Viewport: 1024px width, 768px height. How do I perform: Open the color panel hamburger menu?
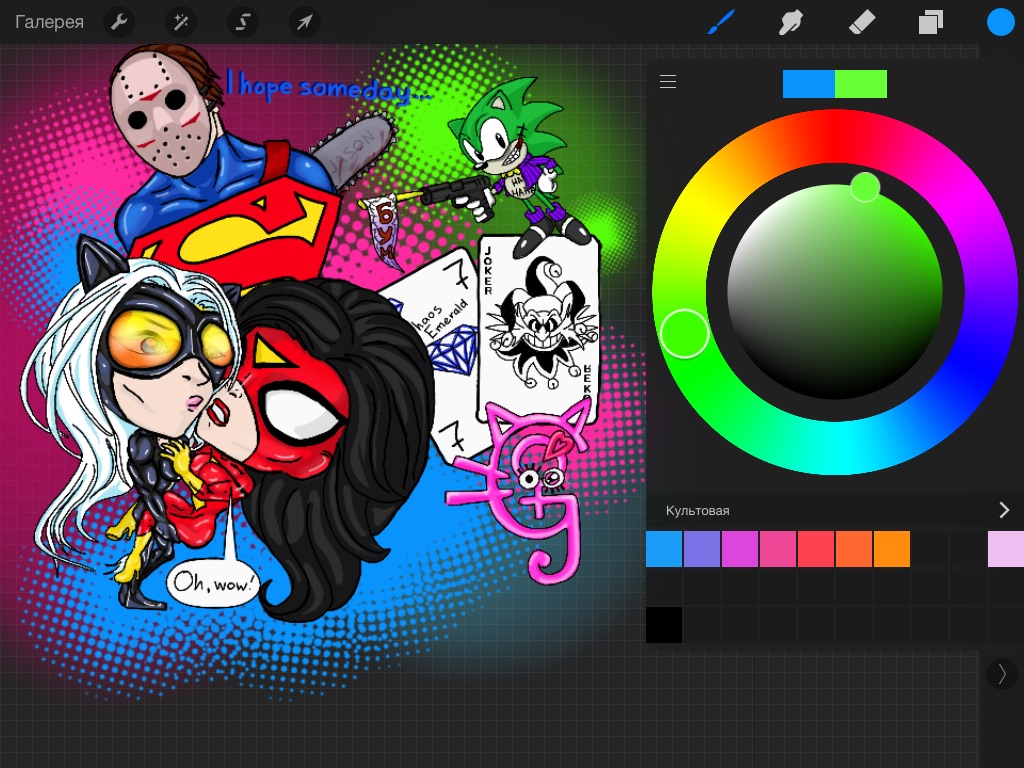[x=667, y=82]
